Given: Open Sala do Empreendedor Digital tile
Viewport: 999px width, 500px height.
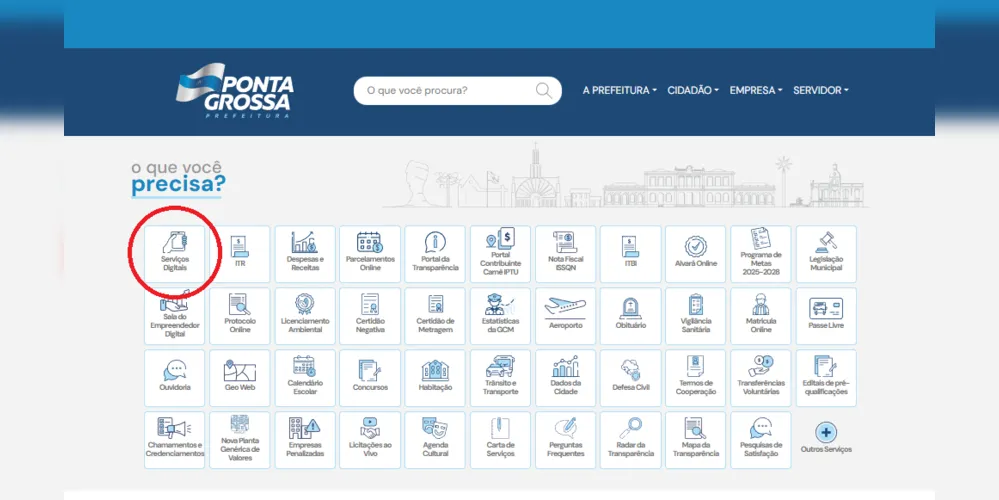Looking at the screenshot, I should (x=175, y=316).
